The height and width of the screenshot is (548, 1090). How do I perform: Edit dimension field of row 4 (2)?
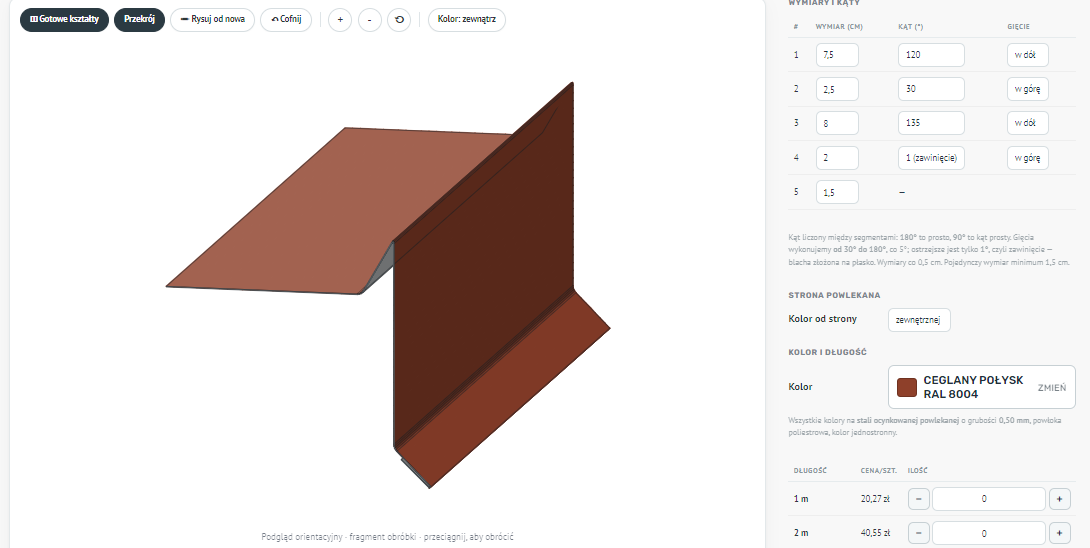click(837, 158)
